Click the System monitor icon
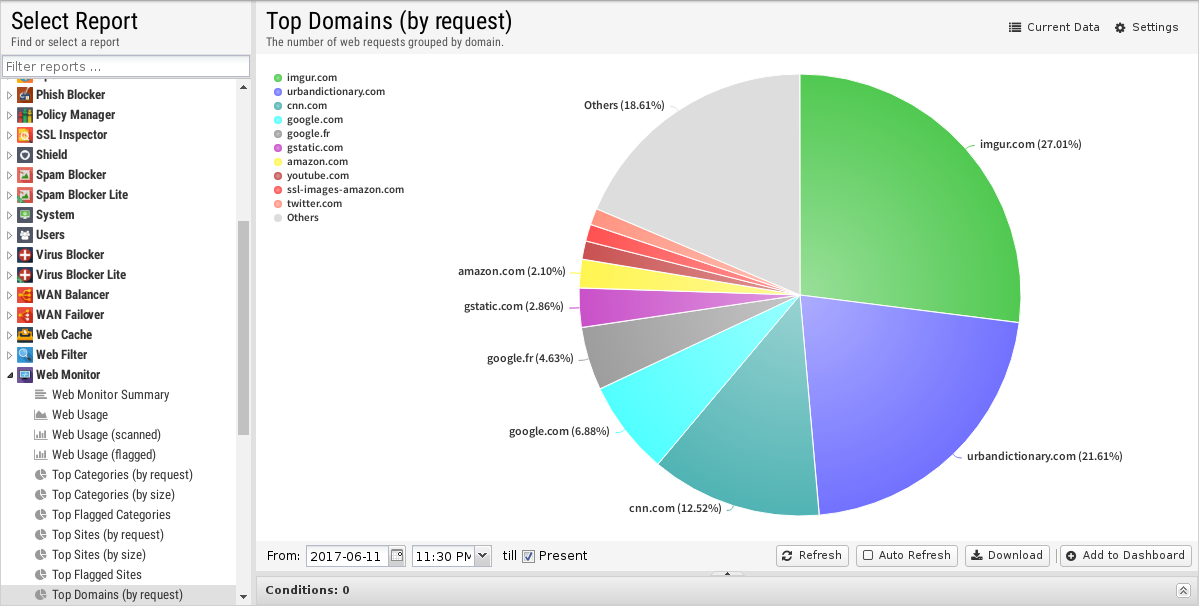Image resolution: width=1199 pixels, height=606 pixels. (x=25, y=215)
